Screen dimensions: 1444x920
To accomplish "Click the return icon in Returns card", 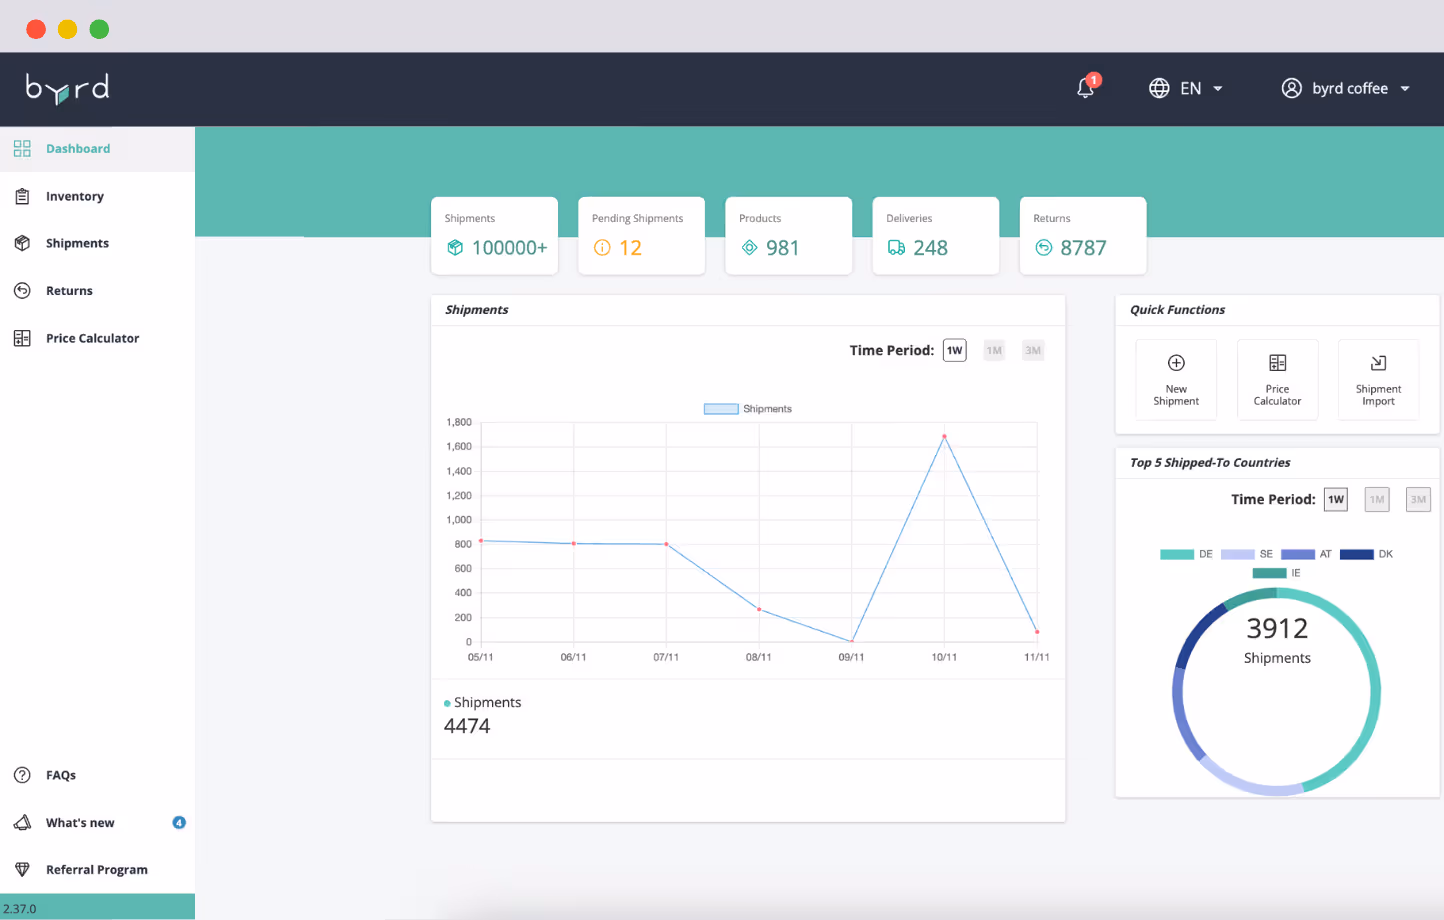I will (x=1043, y=247).
